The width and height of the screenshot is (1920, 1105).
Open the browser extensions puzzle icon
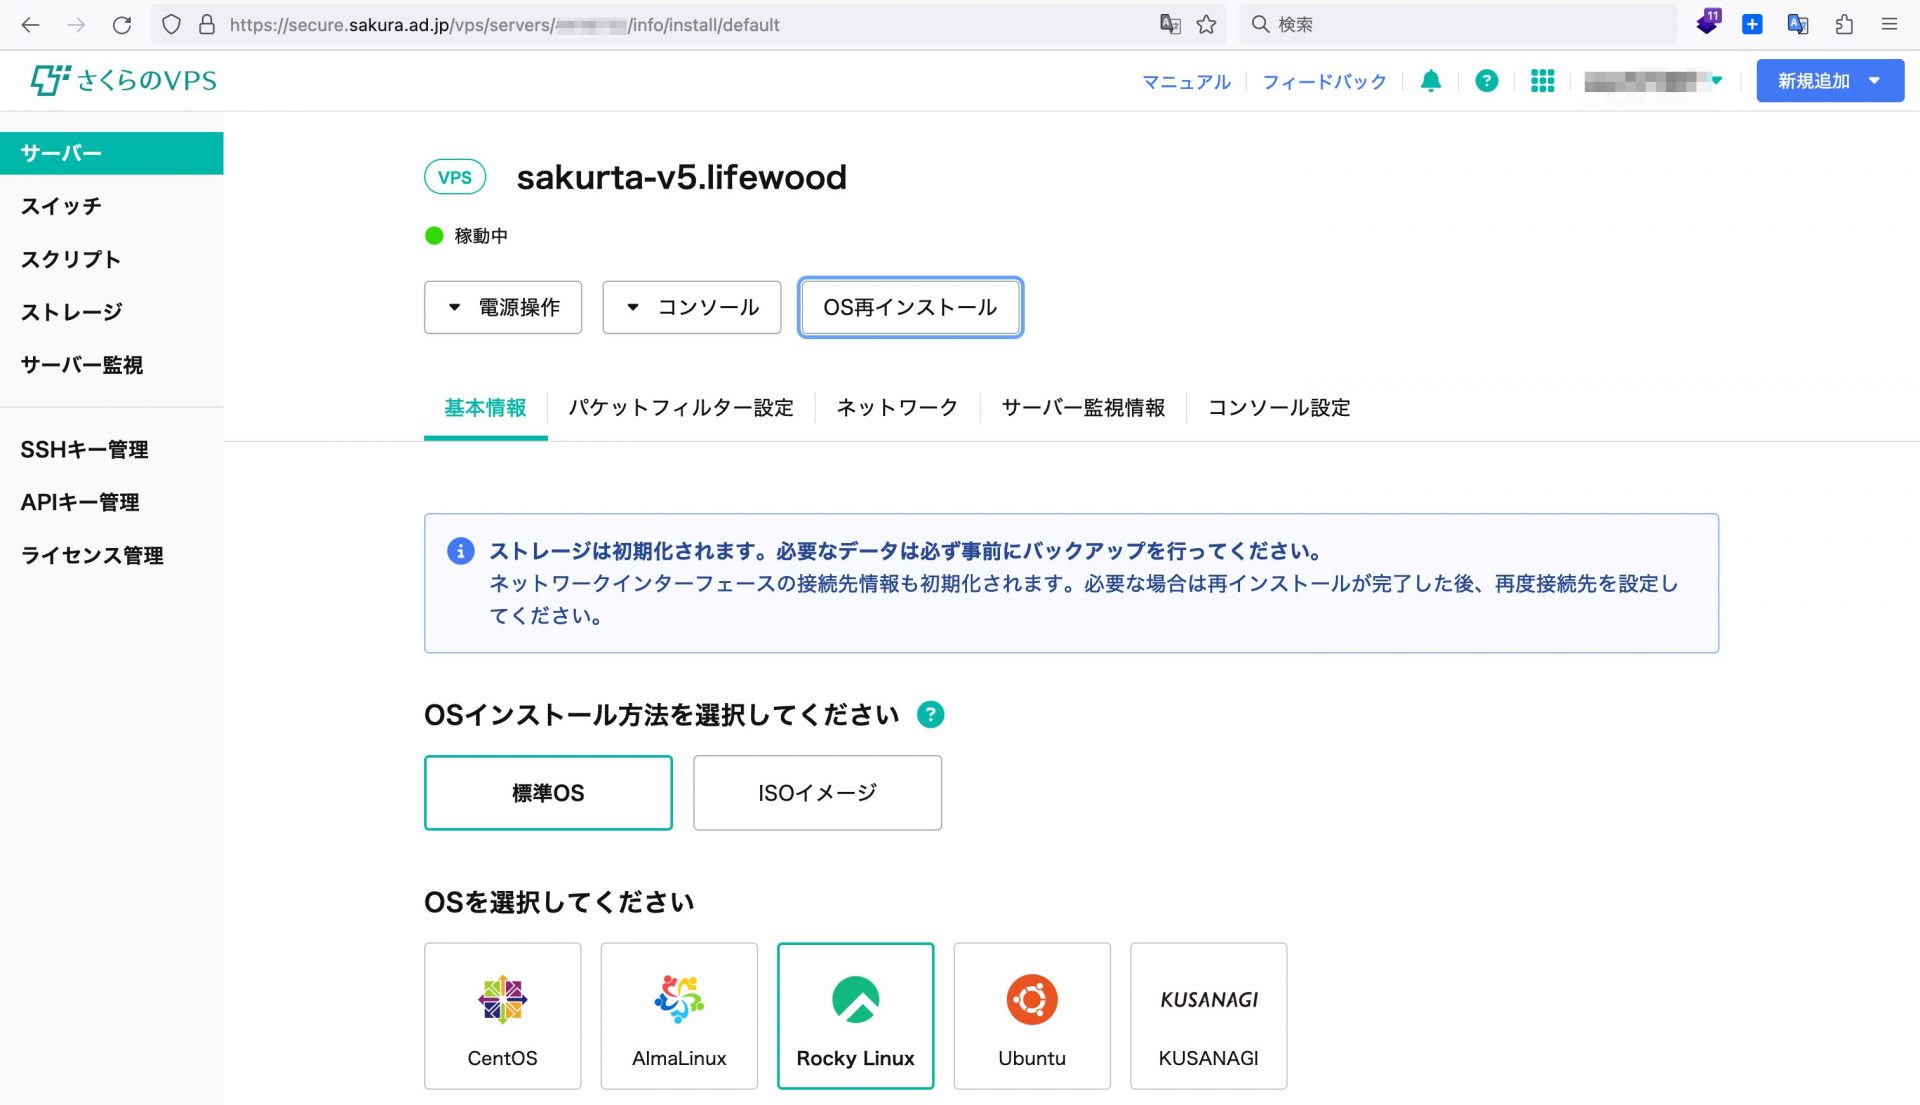(1844, 24)
